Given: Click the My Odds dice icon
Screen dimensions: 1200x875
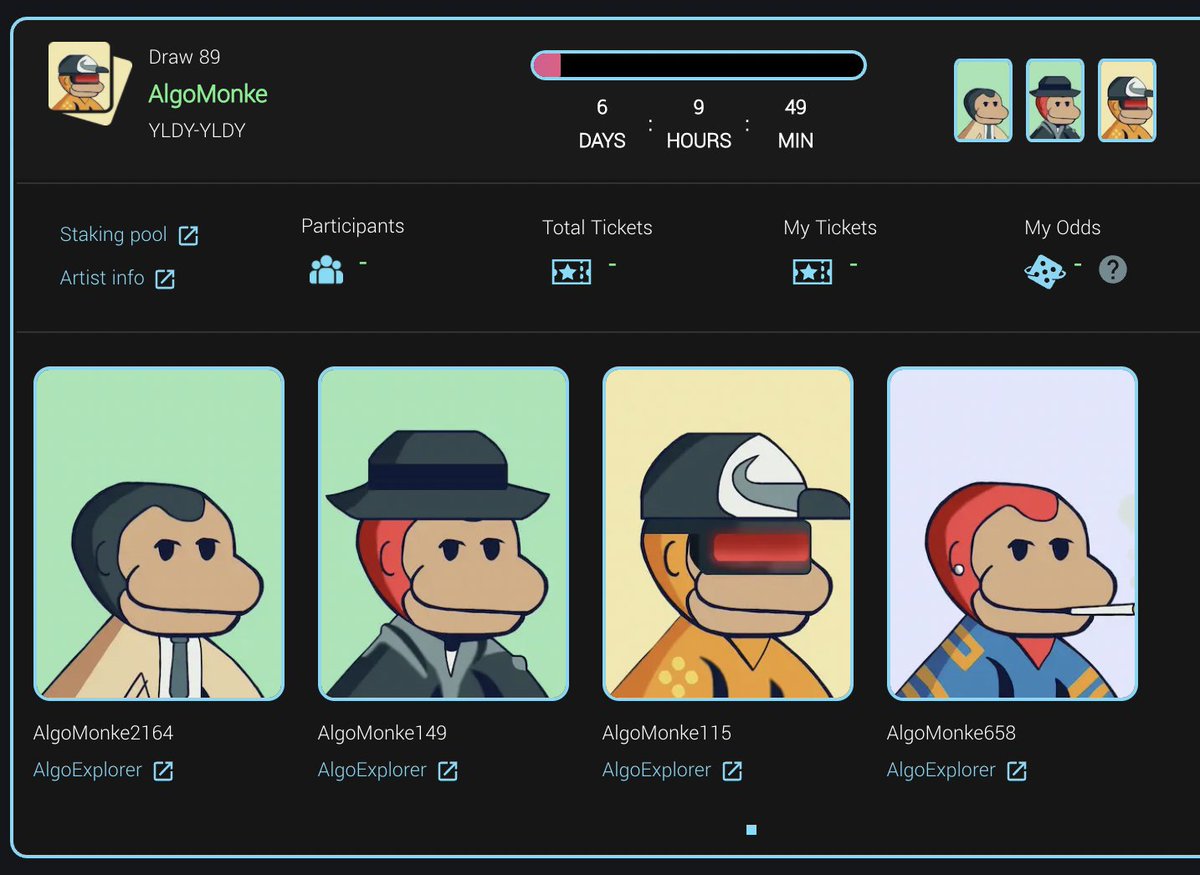Looking at the screenshot, I should click(x=1045, y=271).
